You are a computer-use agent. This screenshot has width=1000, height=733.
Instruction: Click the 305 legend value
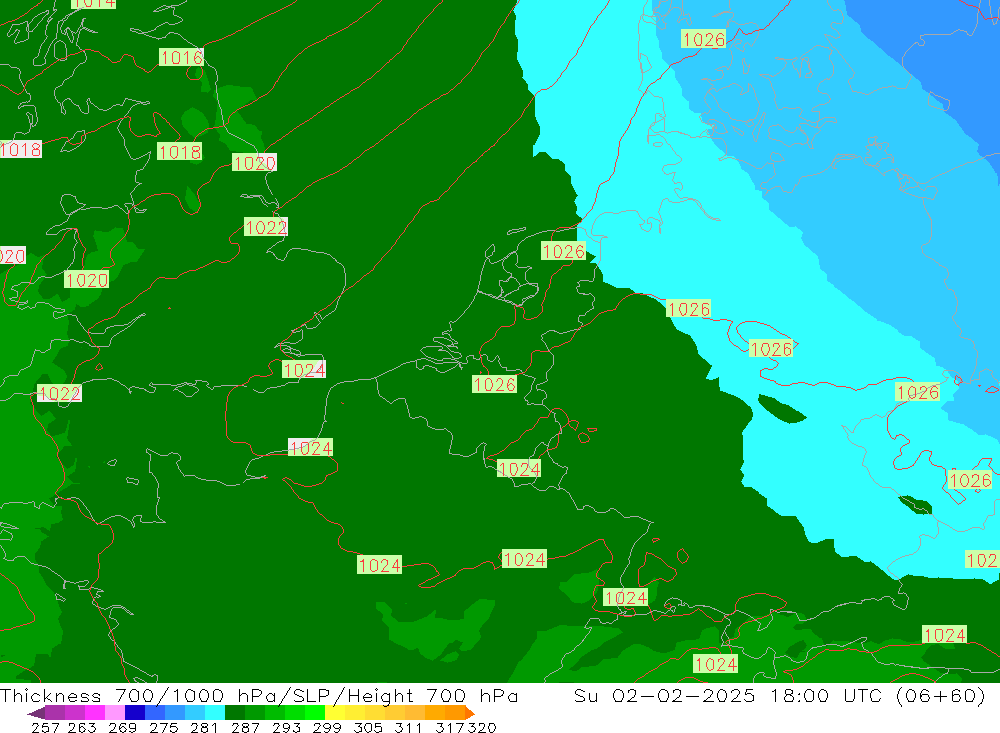pos(368,727)
